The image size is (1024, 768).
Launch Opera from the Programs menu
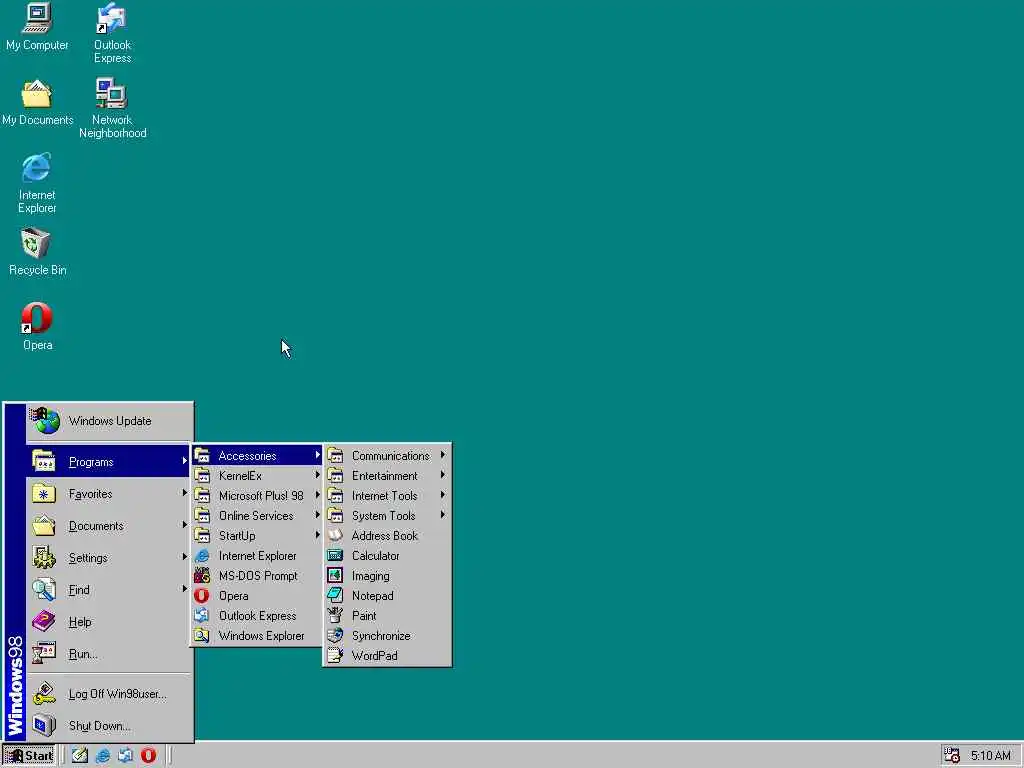(257, 596)
